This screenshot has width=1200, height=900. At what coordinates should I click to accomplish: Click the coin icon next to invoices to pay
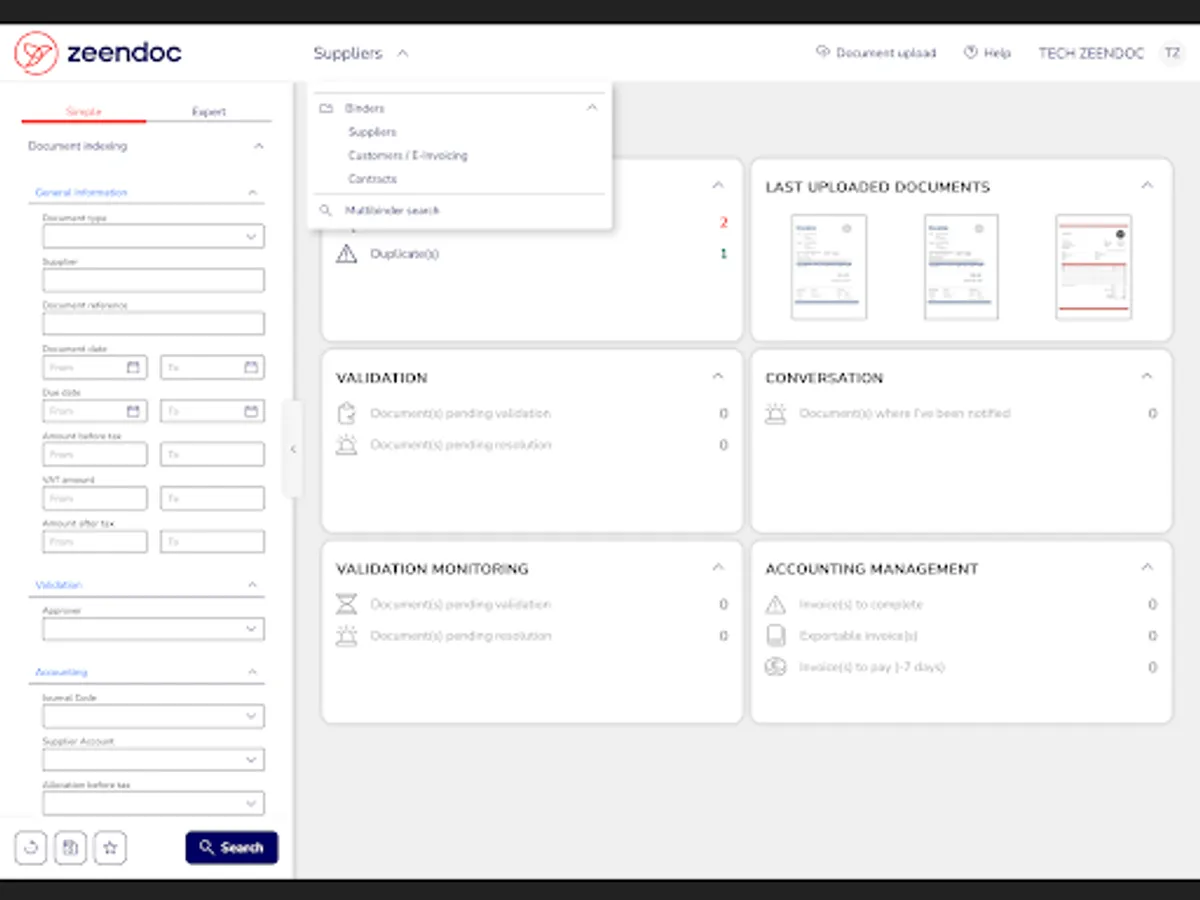pos(775,667)
